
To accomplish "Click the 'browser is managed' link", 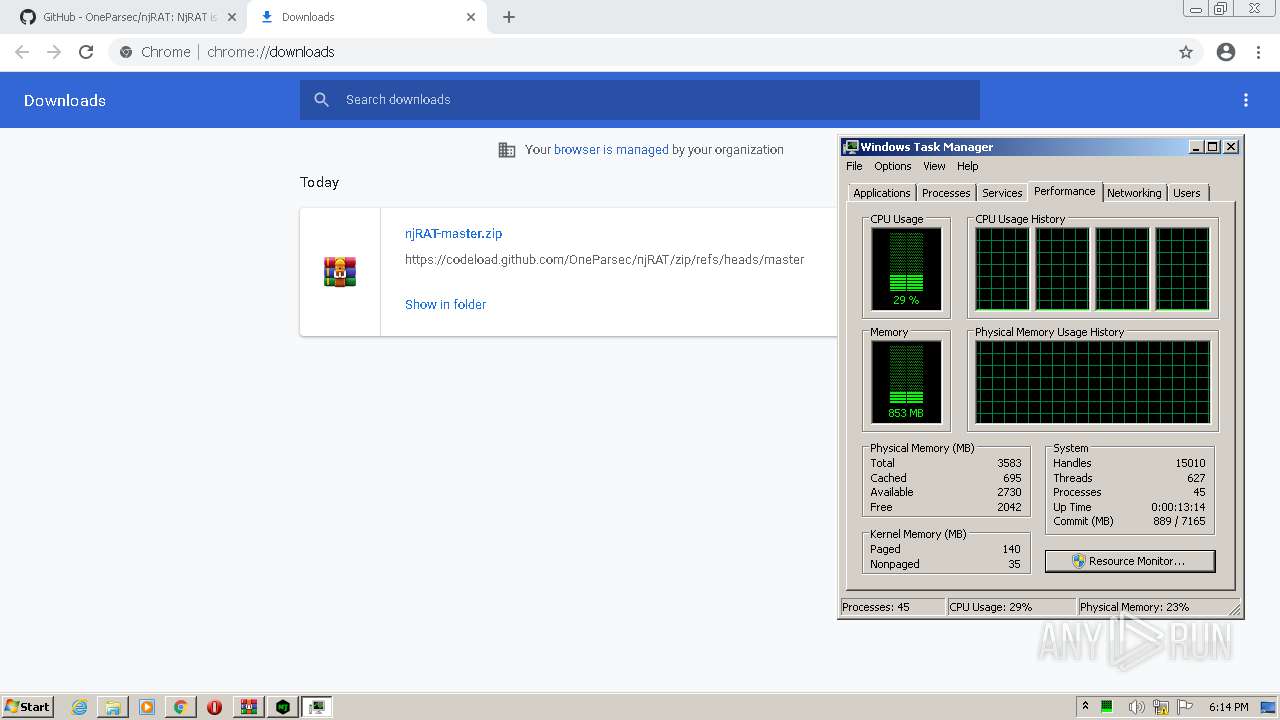I will (611, 150).
